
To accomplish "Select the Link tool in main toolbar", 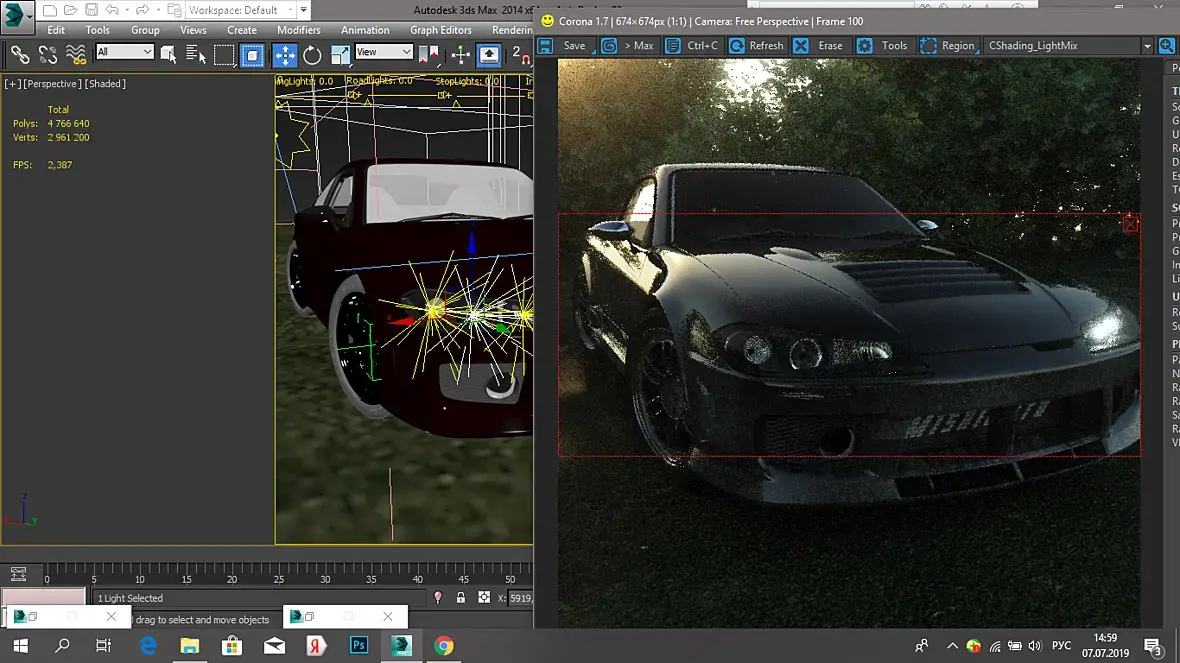I will tap(20, 54).
